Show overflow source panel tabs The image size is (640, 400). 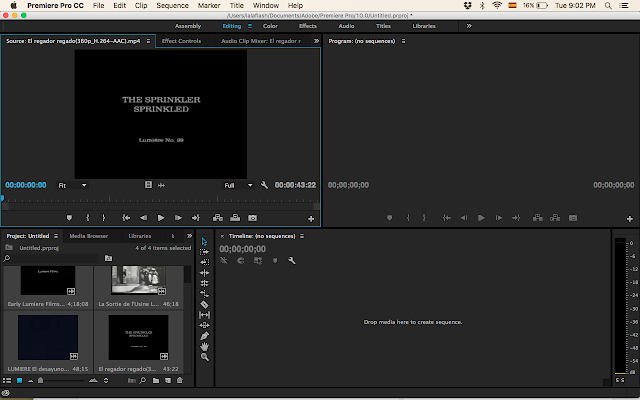click(x=316, y=41)
